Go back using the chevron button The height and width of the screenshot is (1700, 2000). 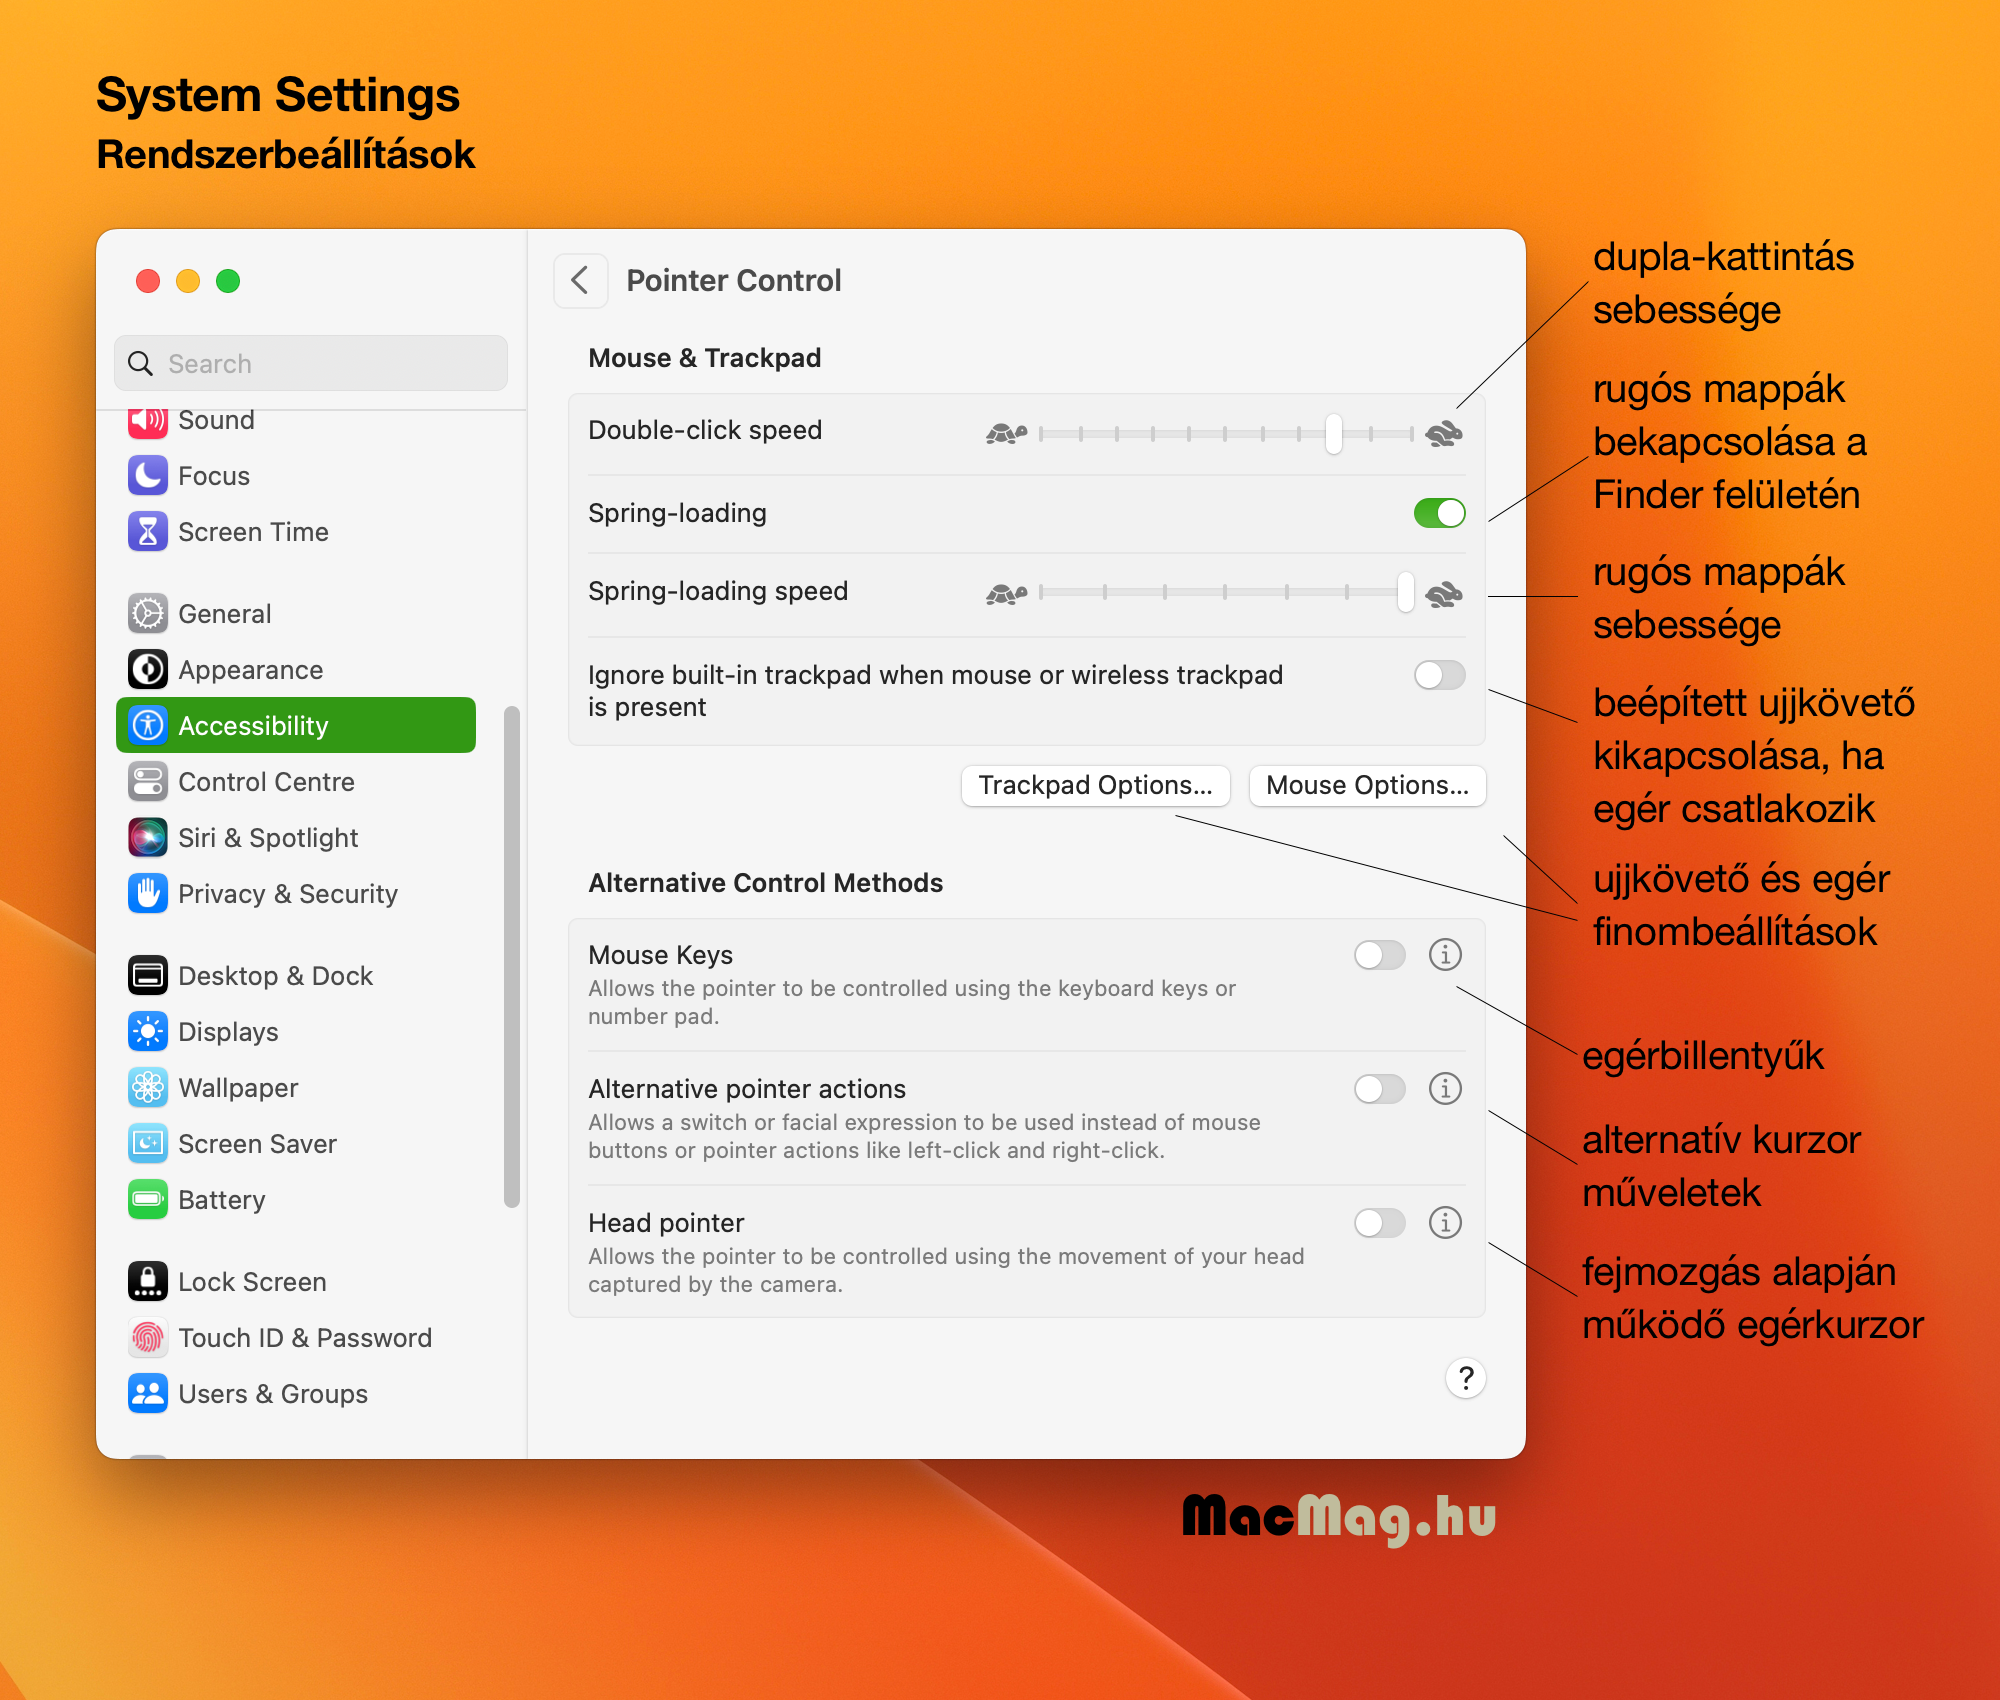point(580,281)
